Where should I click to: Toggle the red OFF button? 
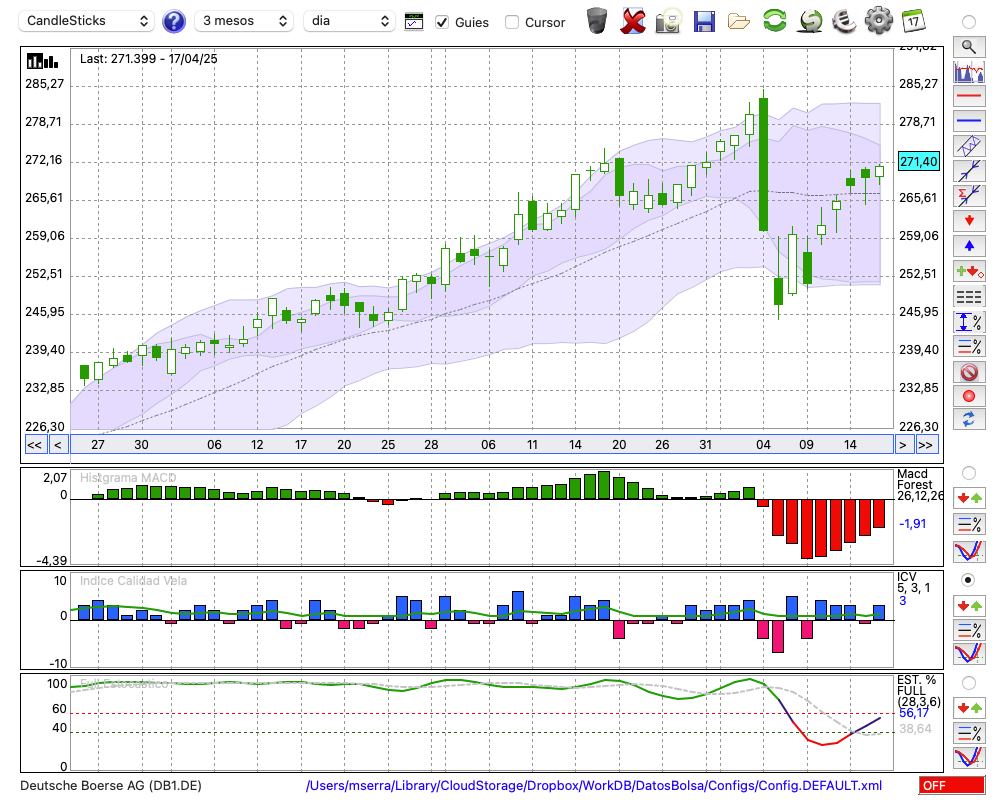coord(952,786)
